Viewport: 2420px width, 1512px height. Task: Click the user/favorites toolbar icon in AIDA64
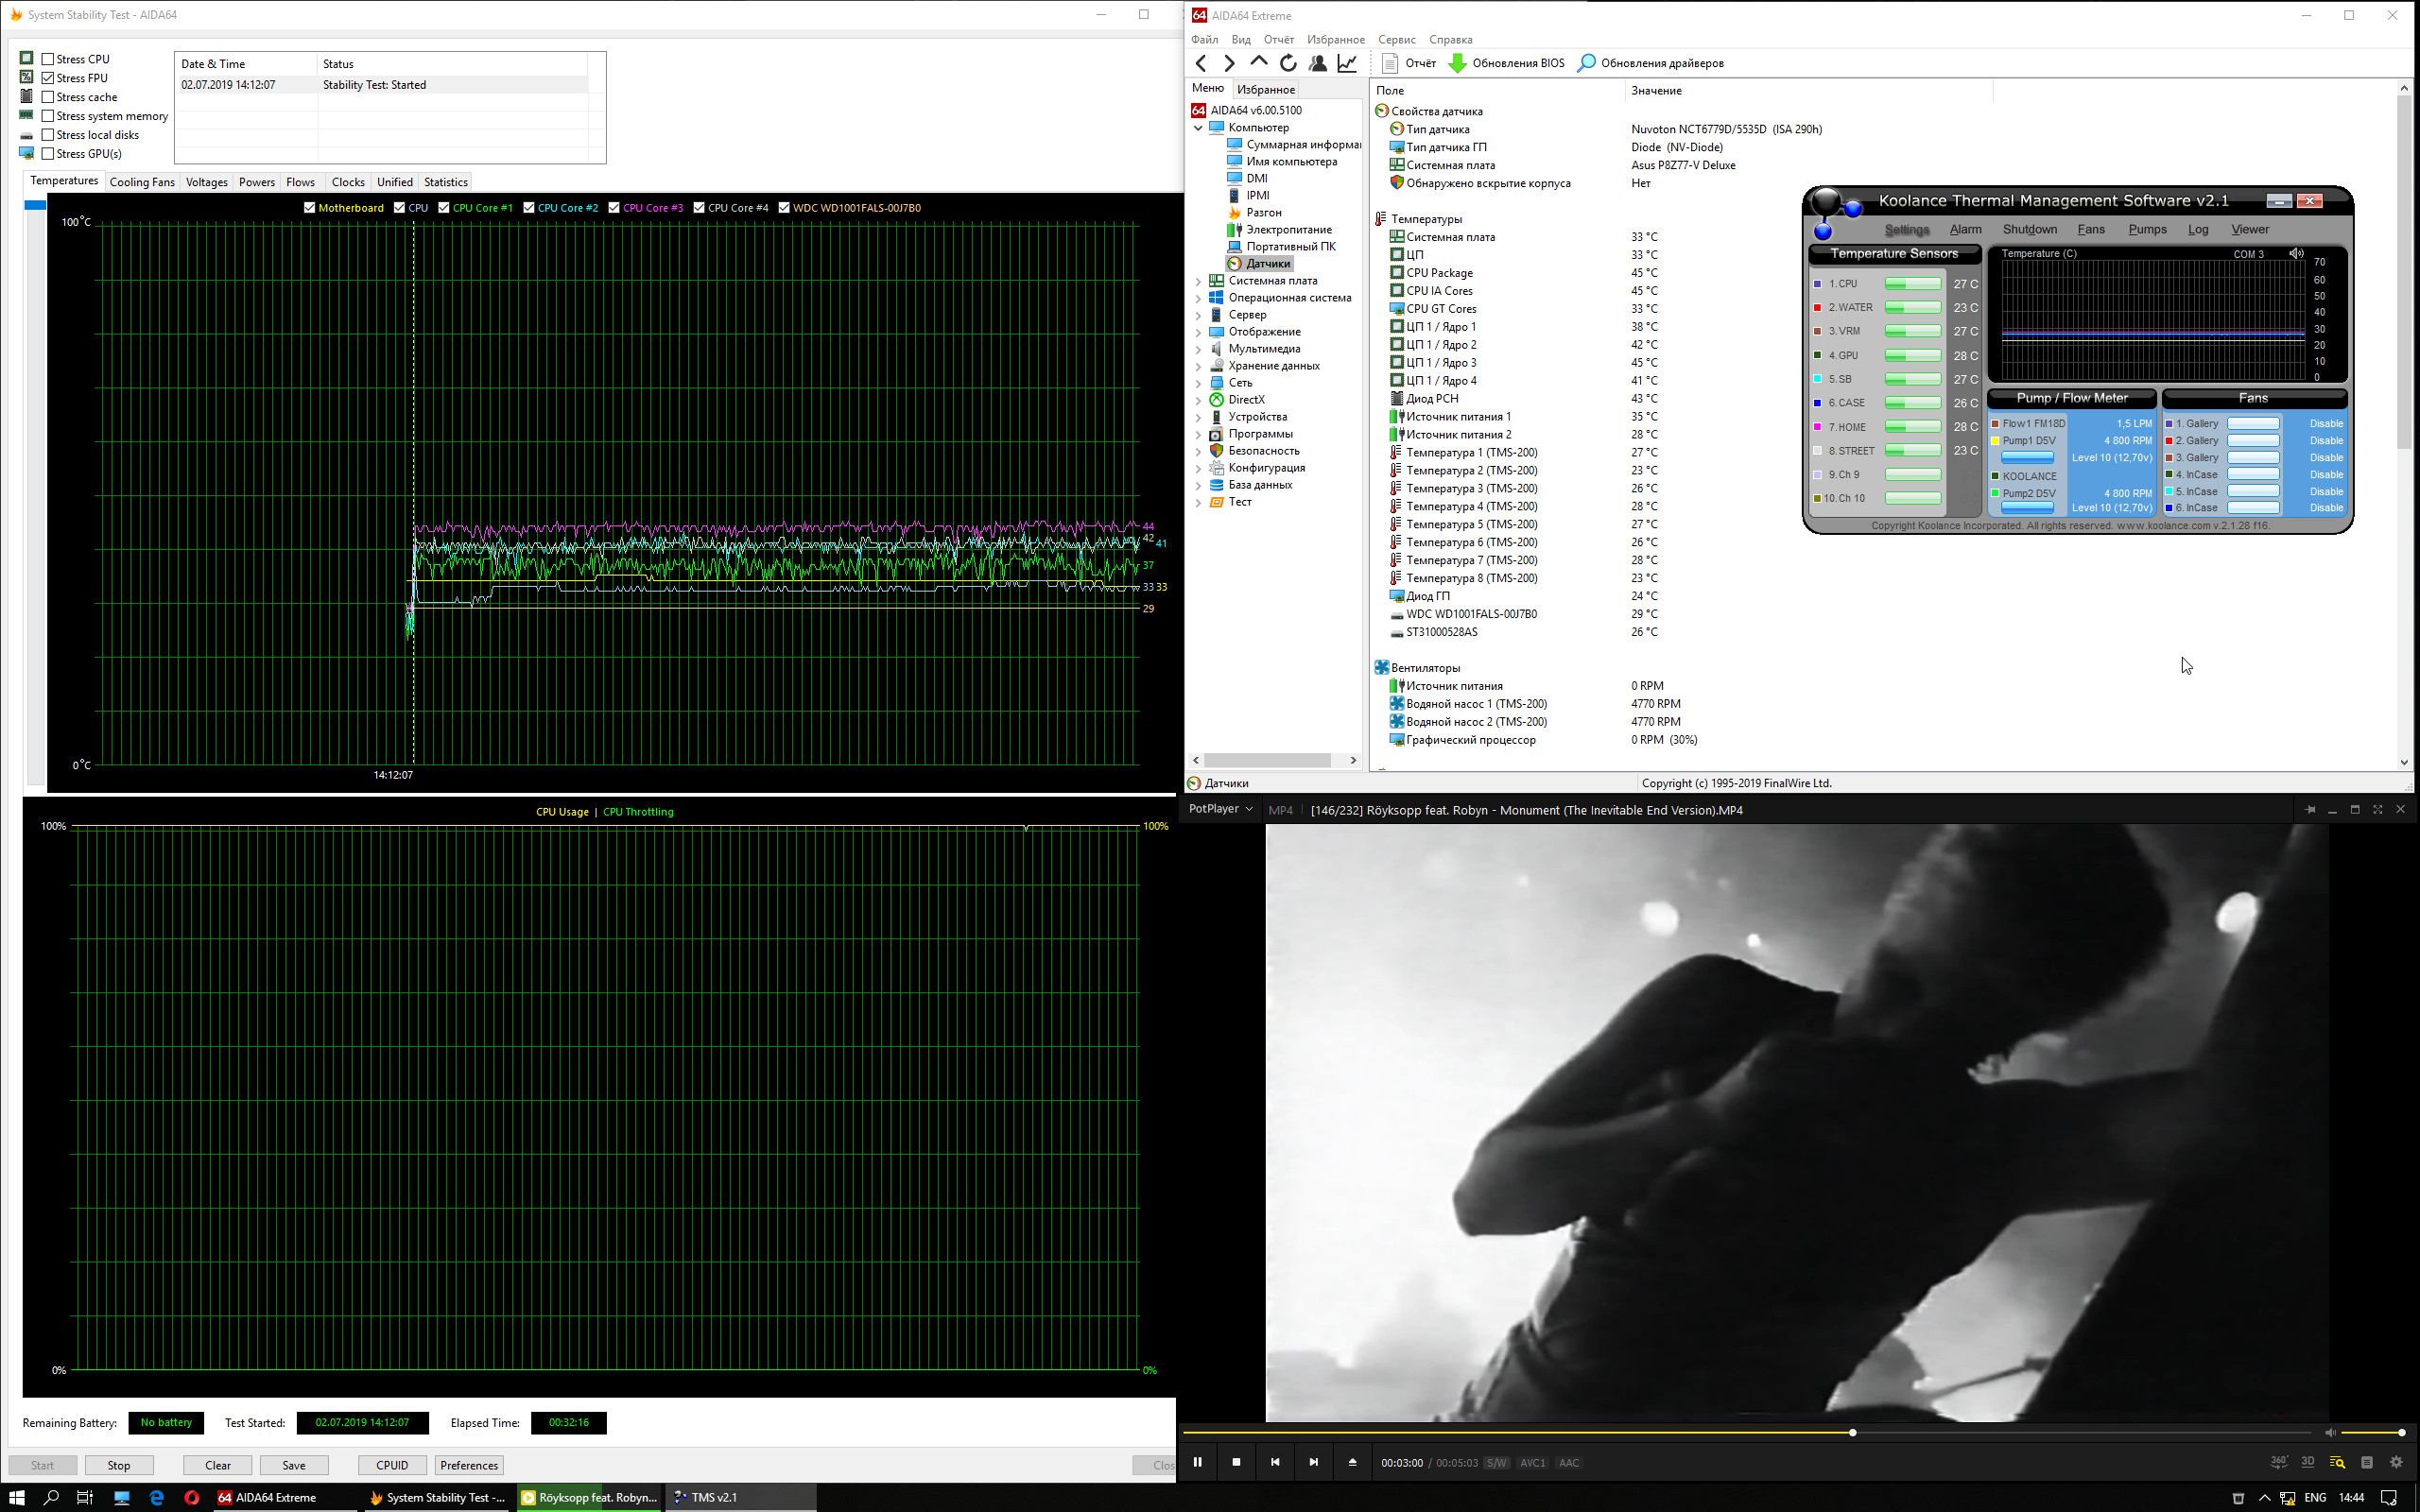click(1318, 63)
